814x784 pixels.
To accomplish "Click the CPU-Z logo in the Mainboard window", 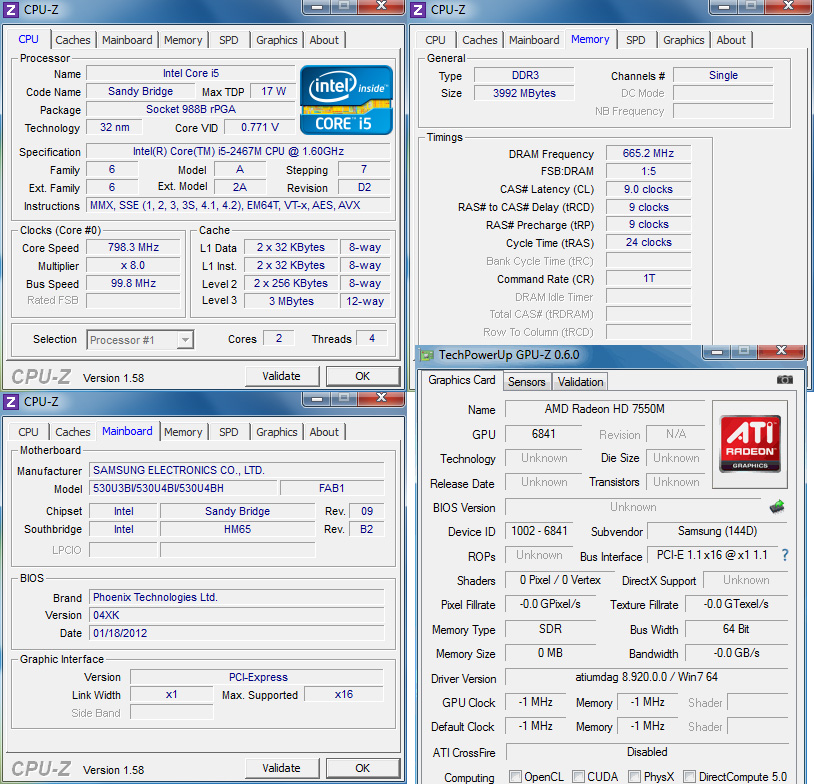I will click(40, 768).
